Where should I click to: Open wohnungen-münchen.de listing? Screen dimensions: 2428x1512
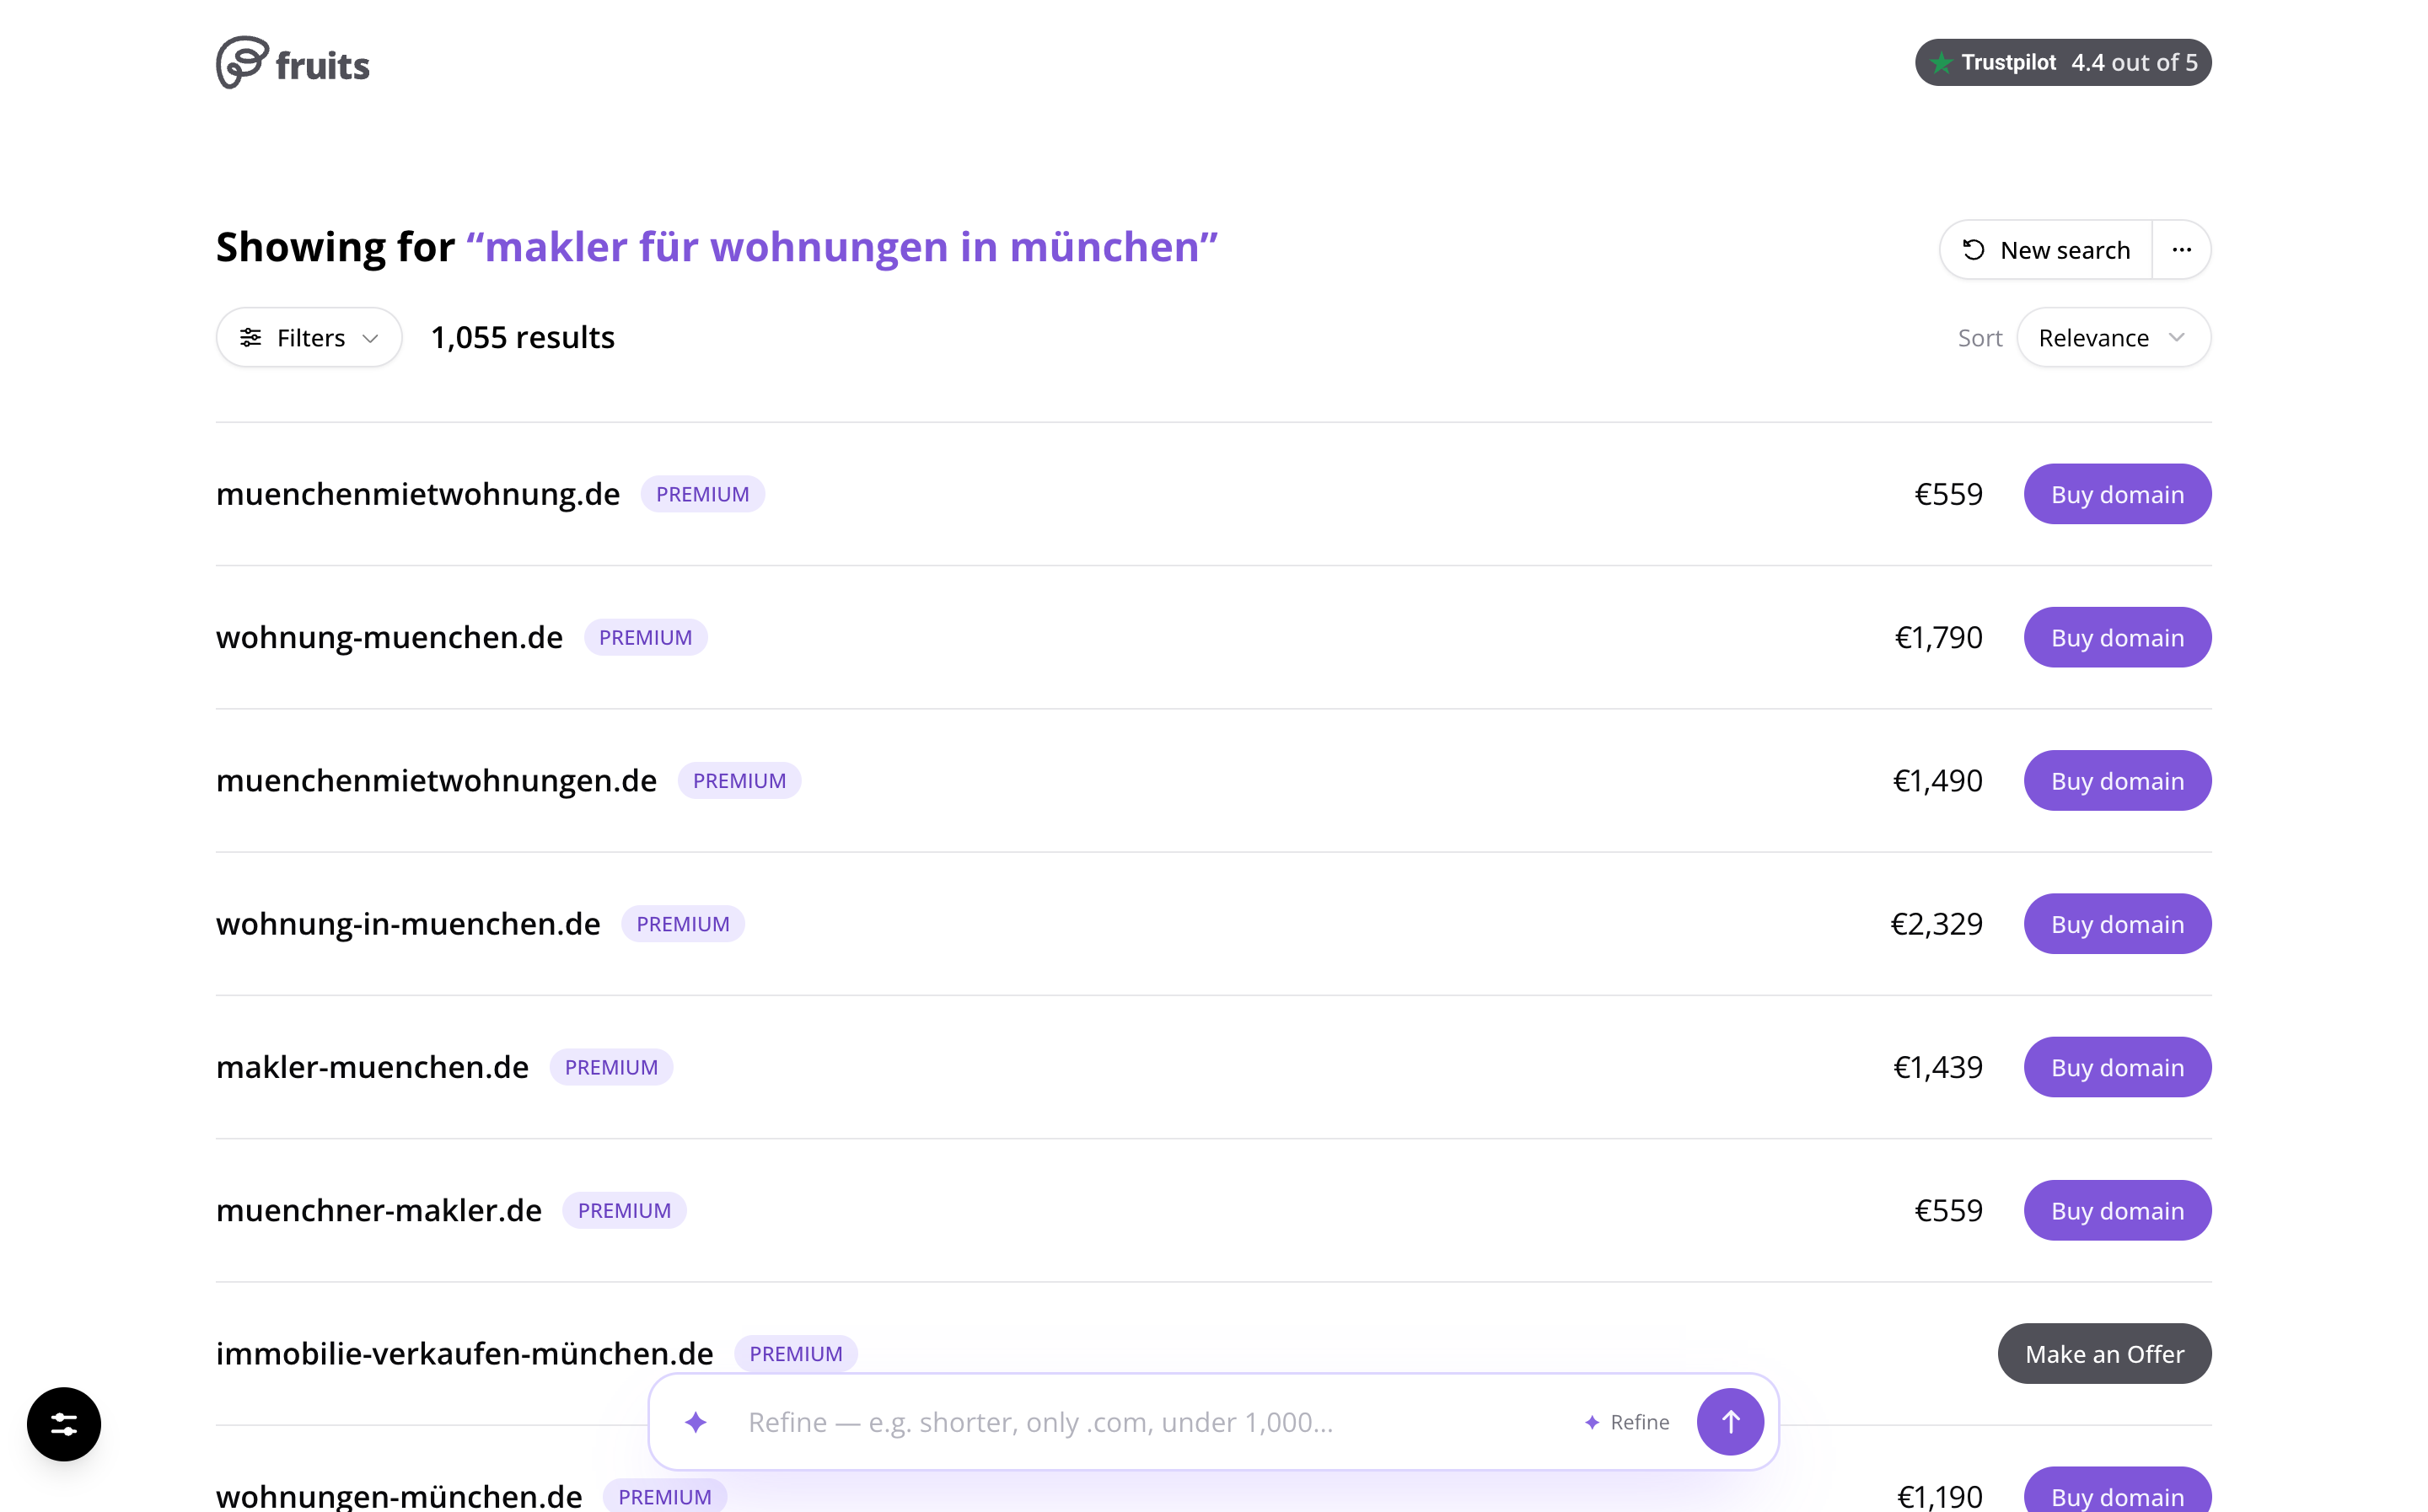(x=399, y=1496)
